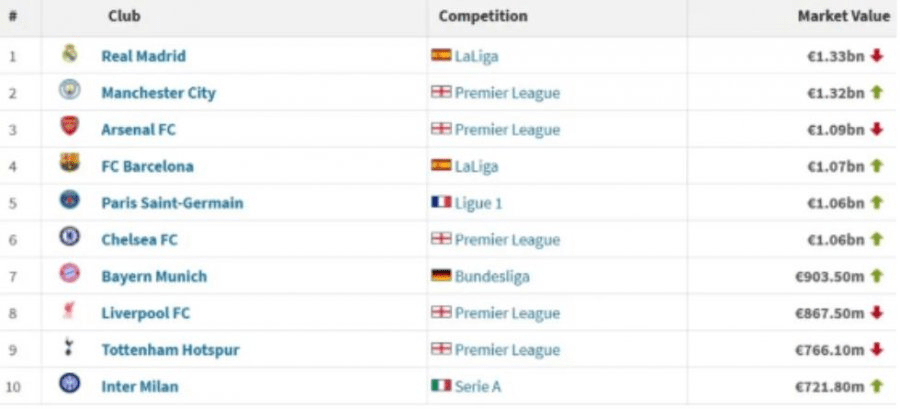The height and width of the screenshot is (409, 900).
Task: Click the Manchester City club crest
Action: [69, 90]
